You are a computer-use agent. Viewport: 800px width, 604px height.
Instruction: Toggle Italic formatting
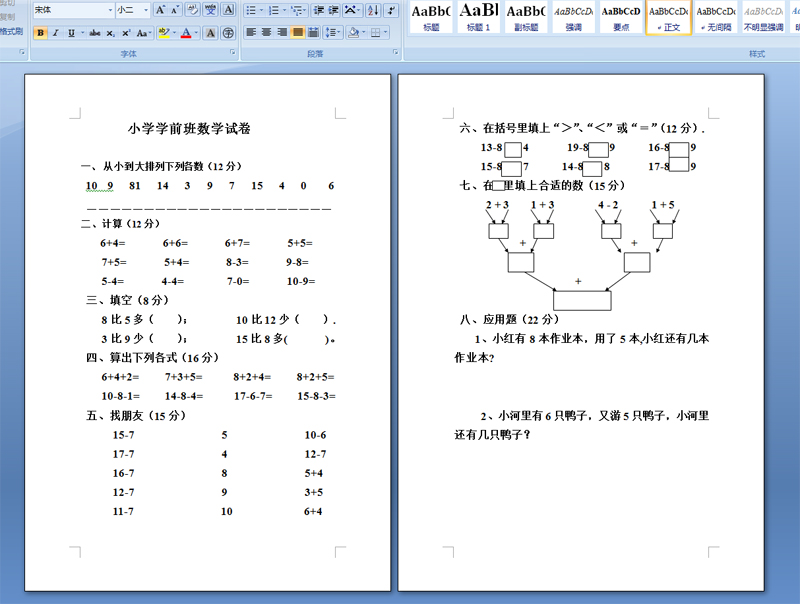56,33
